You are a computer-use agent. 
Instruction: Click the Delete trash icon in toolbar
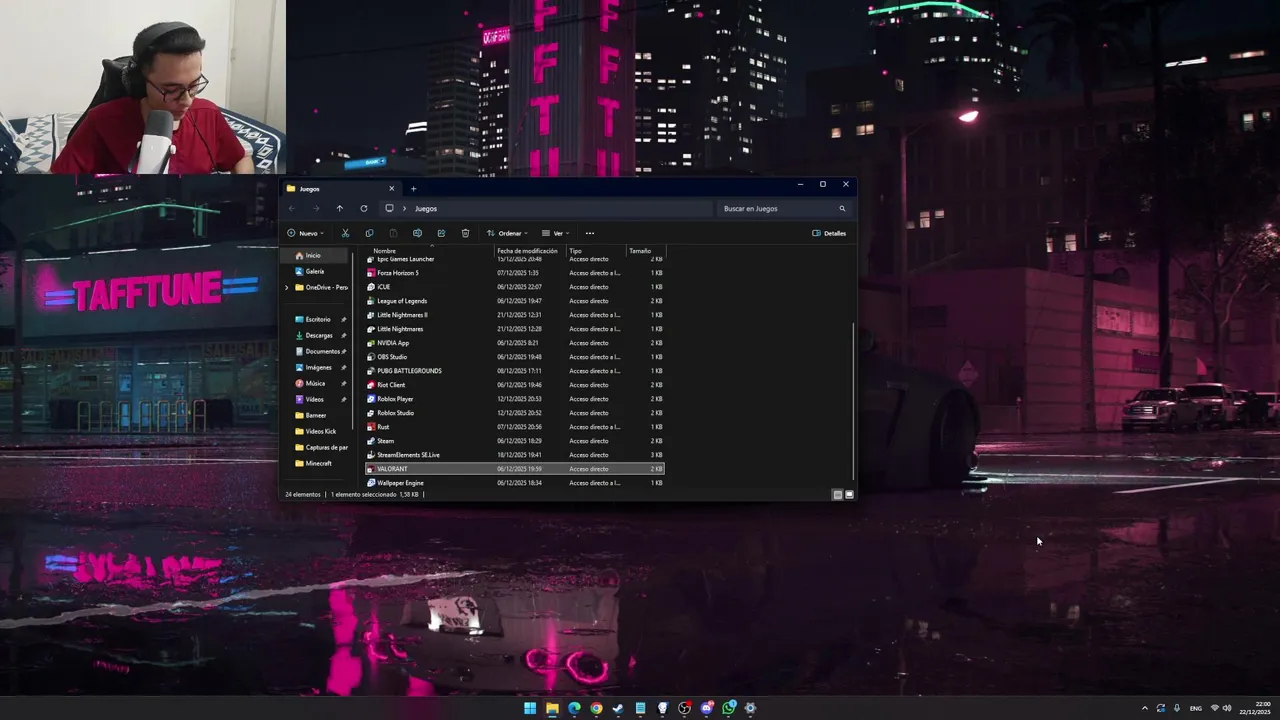pos(465,233)
